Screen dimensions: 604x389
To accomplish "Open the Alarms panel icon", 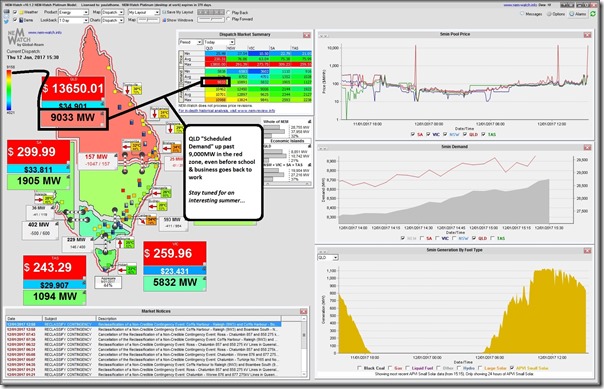I will [x=572, y=13].
